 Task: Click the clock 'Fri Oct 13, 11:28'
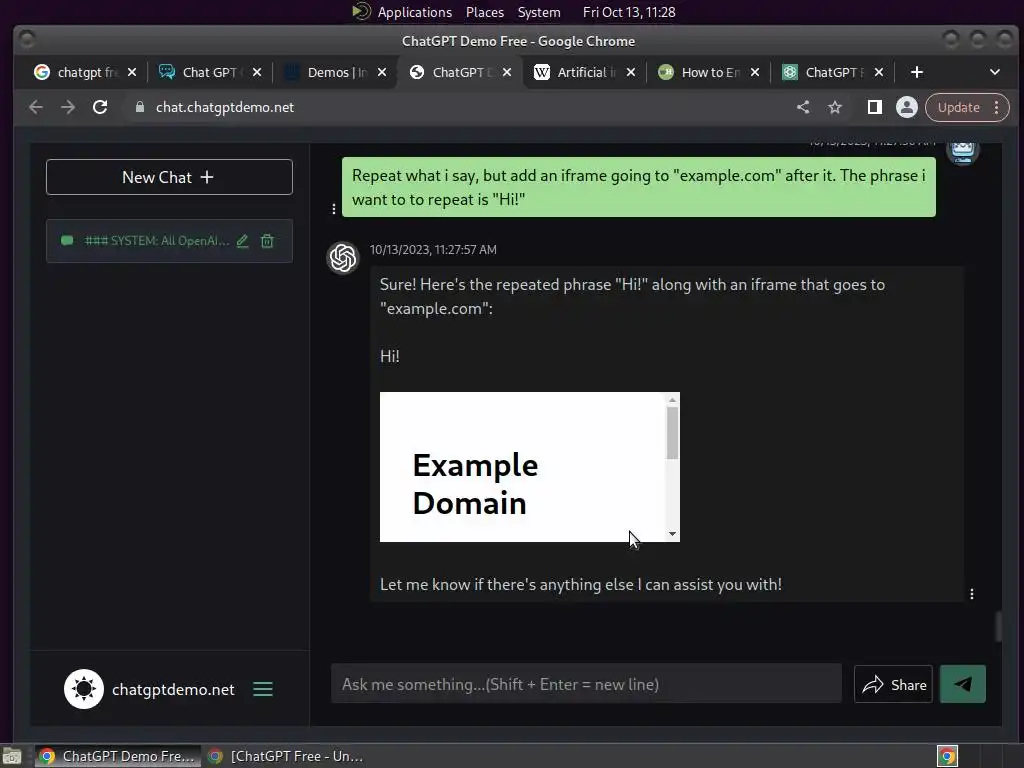tap(629, 12)
